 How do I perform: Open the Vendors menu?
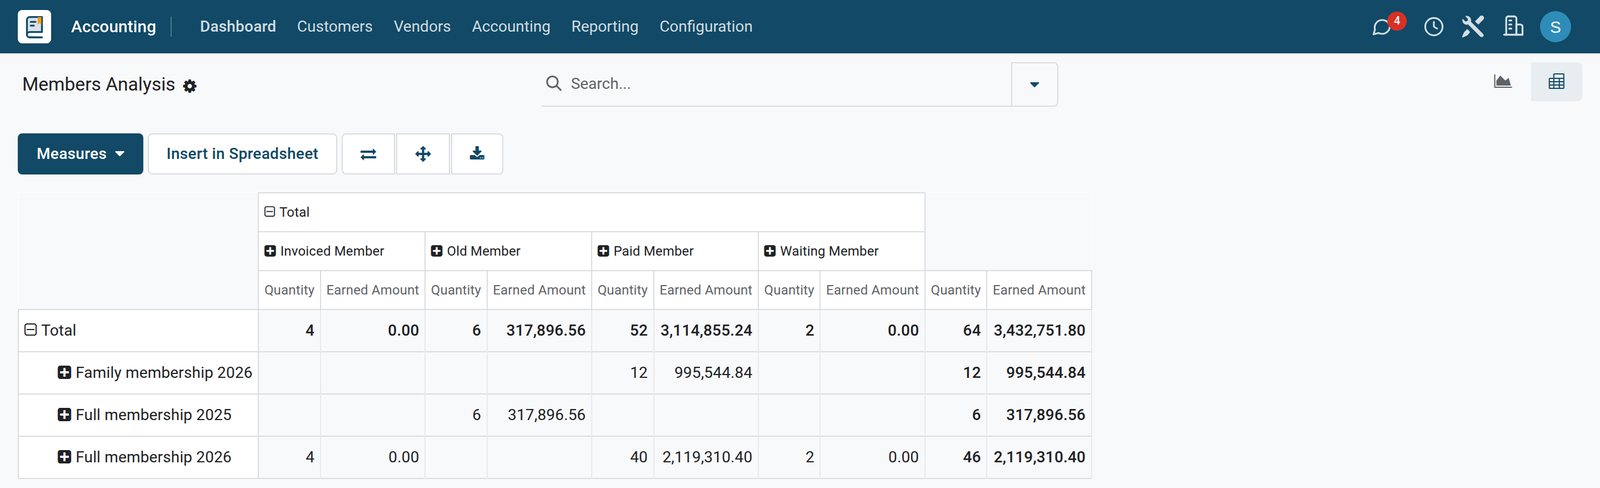422,27
